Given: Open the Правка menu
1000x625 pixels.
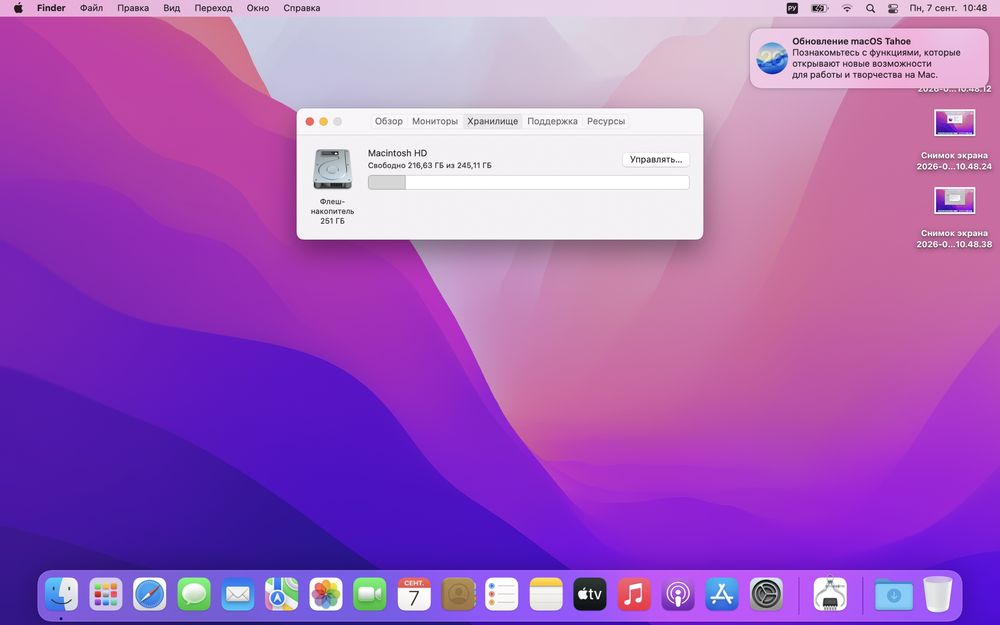Looking at the screenshot, I should point(133,8).
